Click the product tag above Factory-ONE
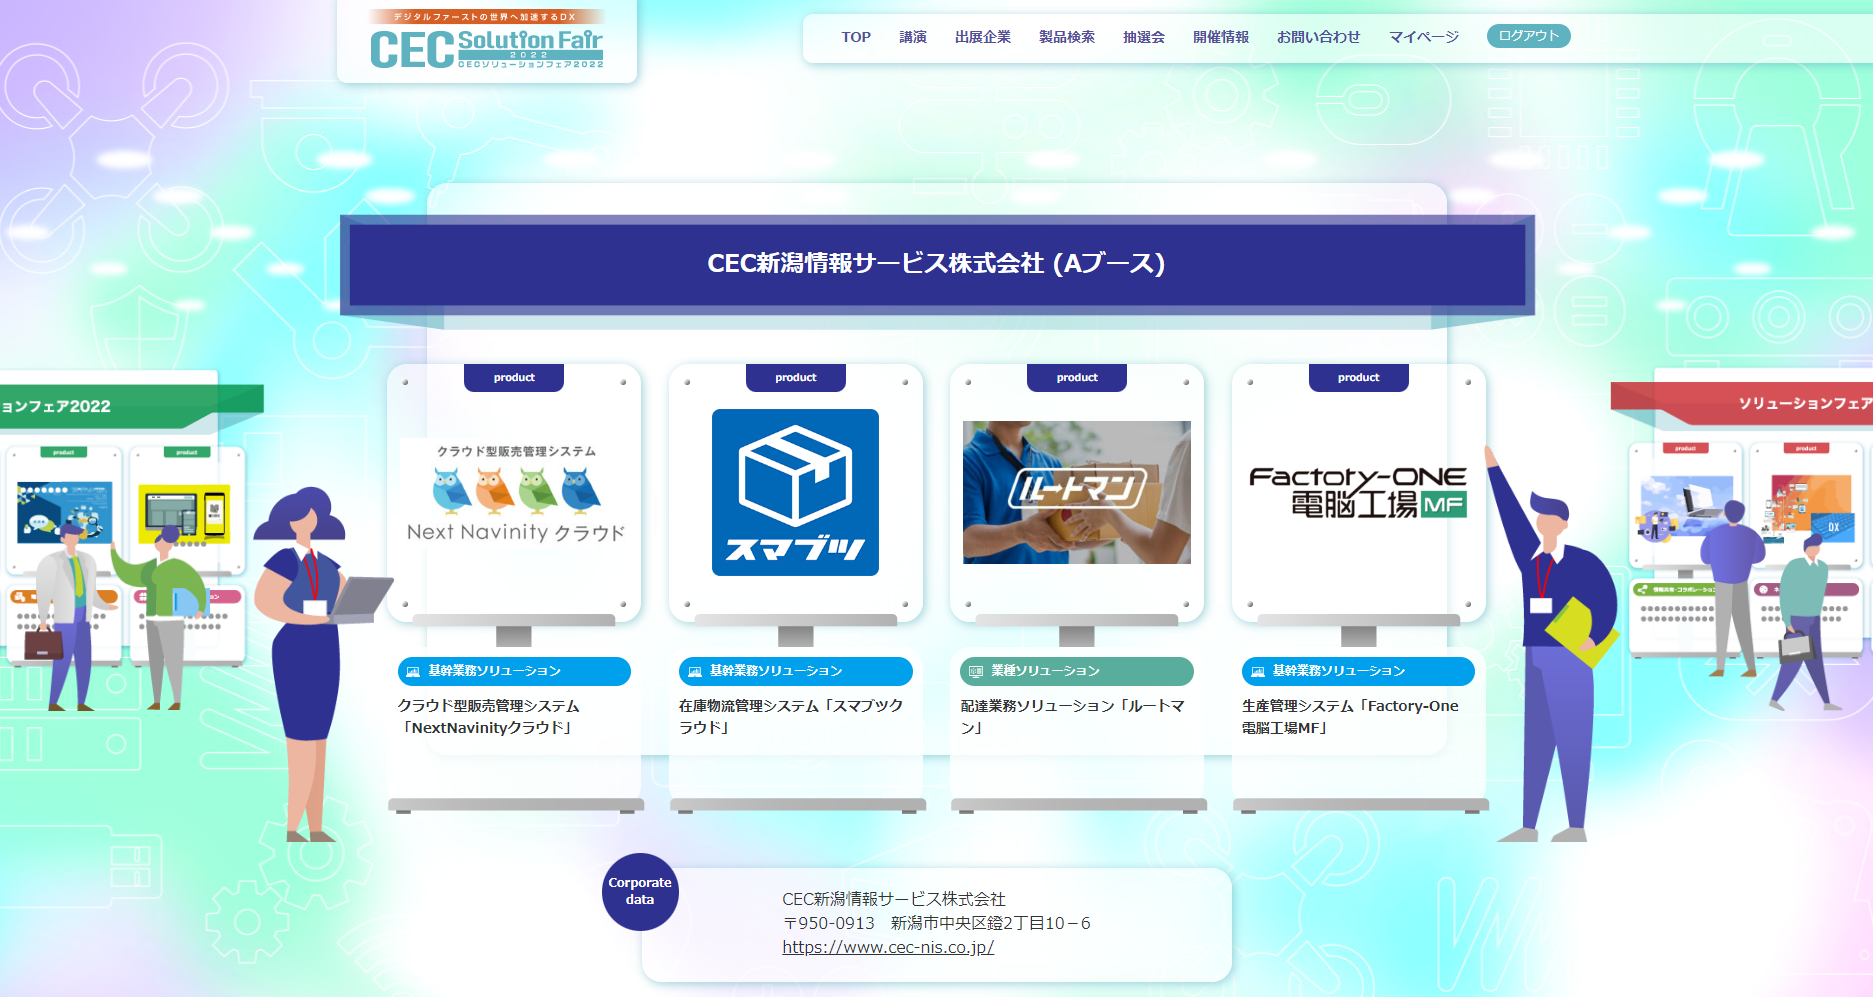 pyautogui.click(x=1359, y=378)
